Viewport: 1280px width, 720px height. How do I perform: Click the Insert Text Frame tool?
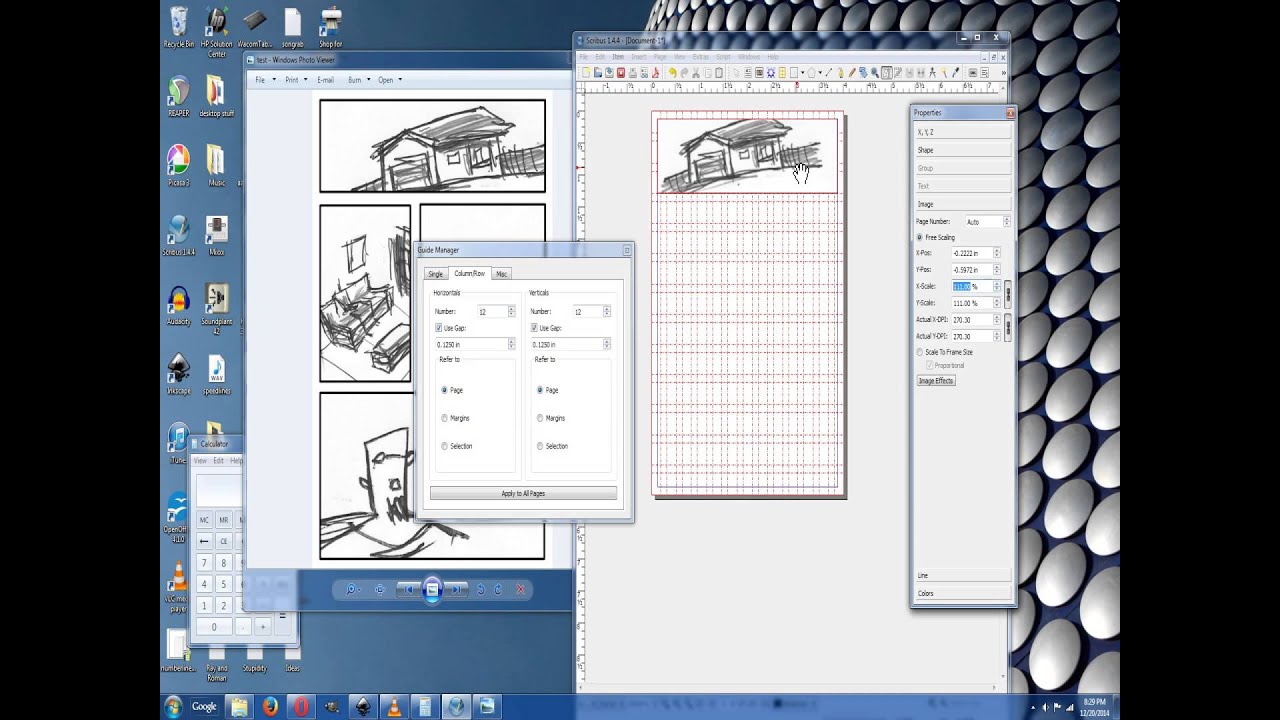pos(748,73)
